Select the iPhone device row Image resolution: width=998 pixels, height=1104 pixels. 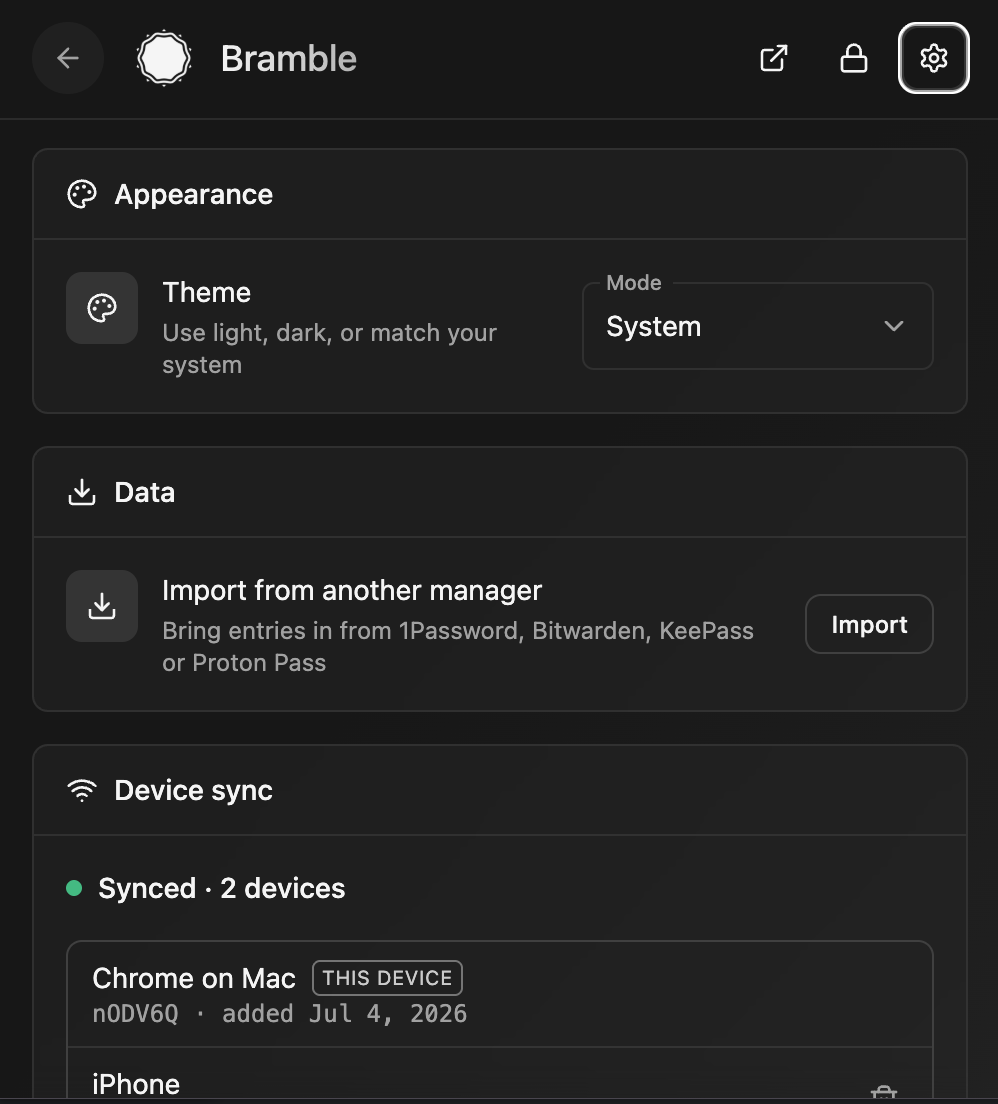(x=500, y=1074)
